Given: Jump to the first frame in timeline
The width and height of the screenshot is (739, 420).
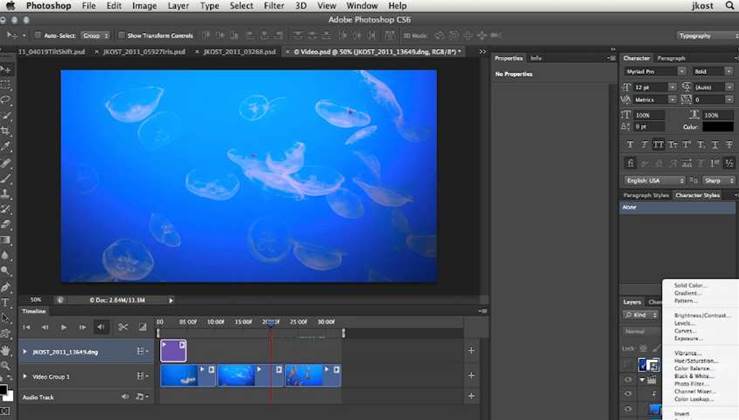Looking at the screenshot, I should click(27, 327).
